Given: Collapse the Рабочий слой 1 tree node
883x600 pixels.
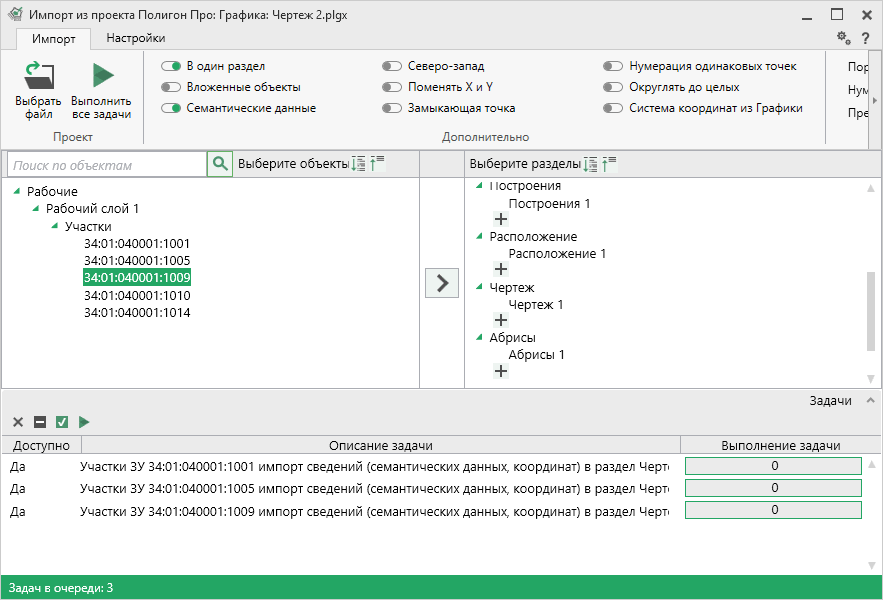Looking at the screenshot, I should pyautogui.click(x=36, y=209).
